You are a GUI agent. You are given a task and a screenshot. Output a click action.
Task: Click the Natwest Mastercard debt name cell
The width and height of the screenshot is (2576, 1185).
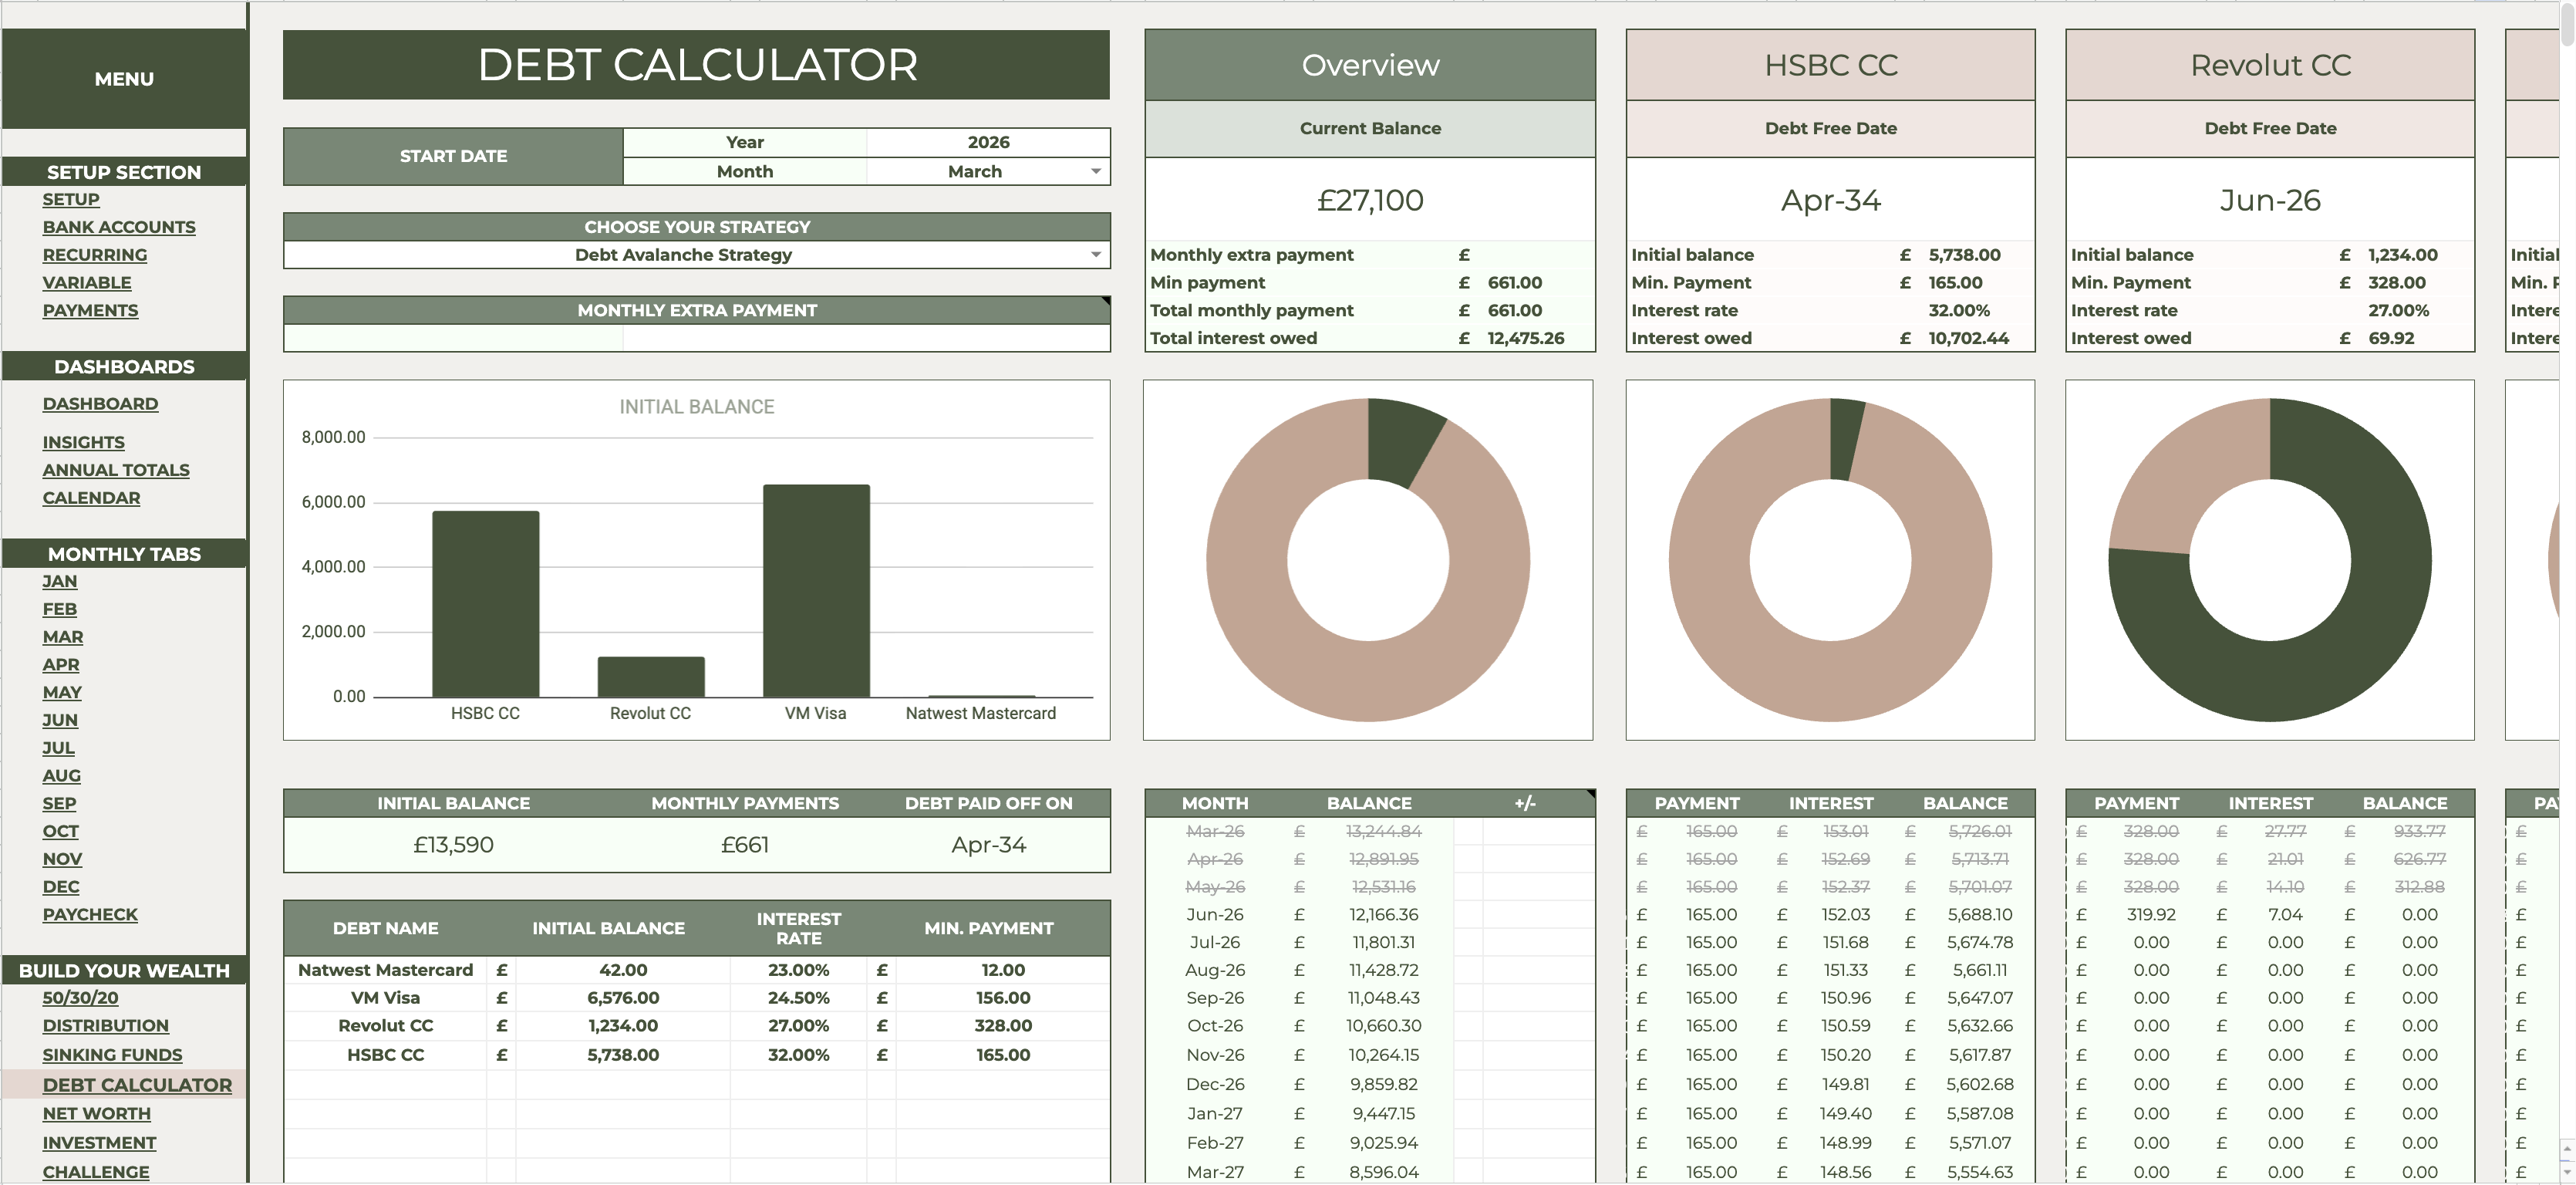click(x=385, y=970)
